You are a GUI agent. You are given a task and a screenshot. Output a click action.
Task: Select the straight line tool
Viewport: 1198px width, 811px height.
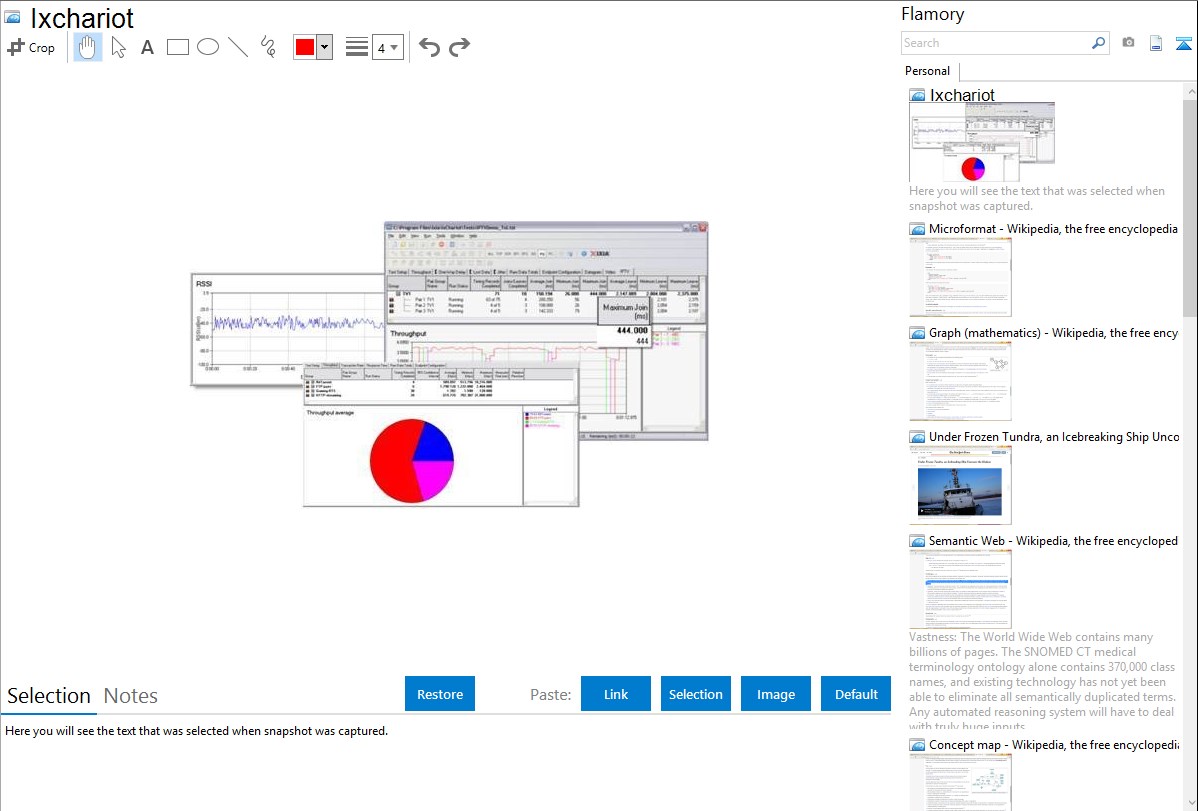click(x=238, y=47)
